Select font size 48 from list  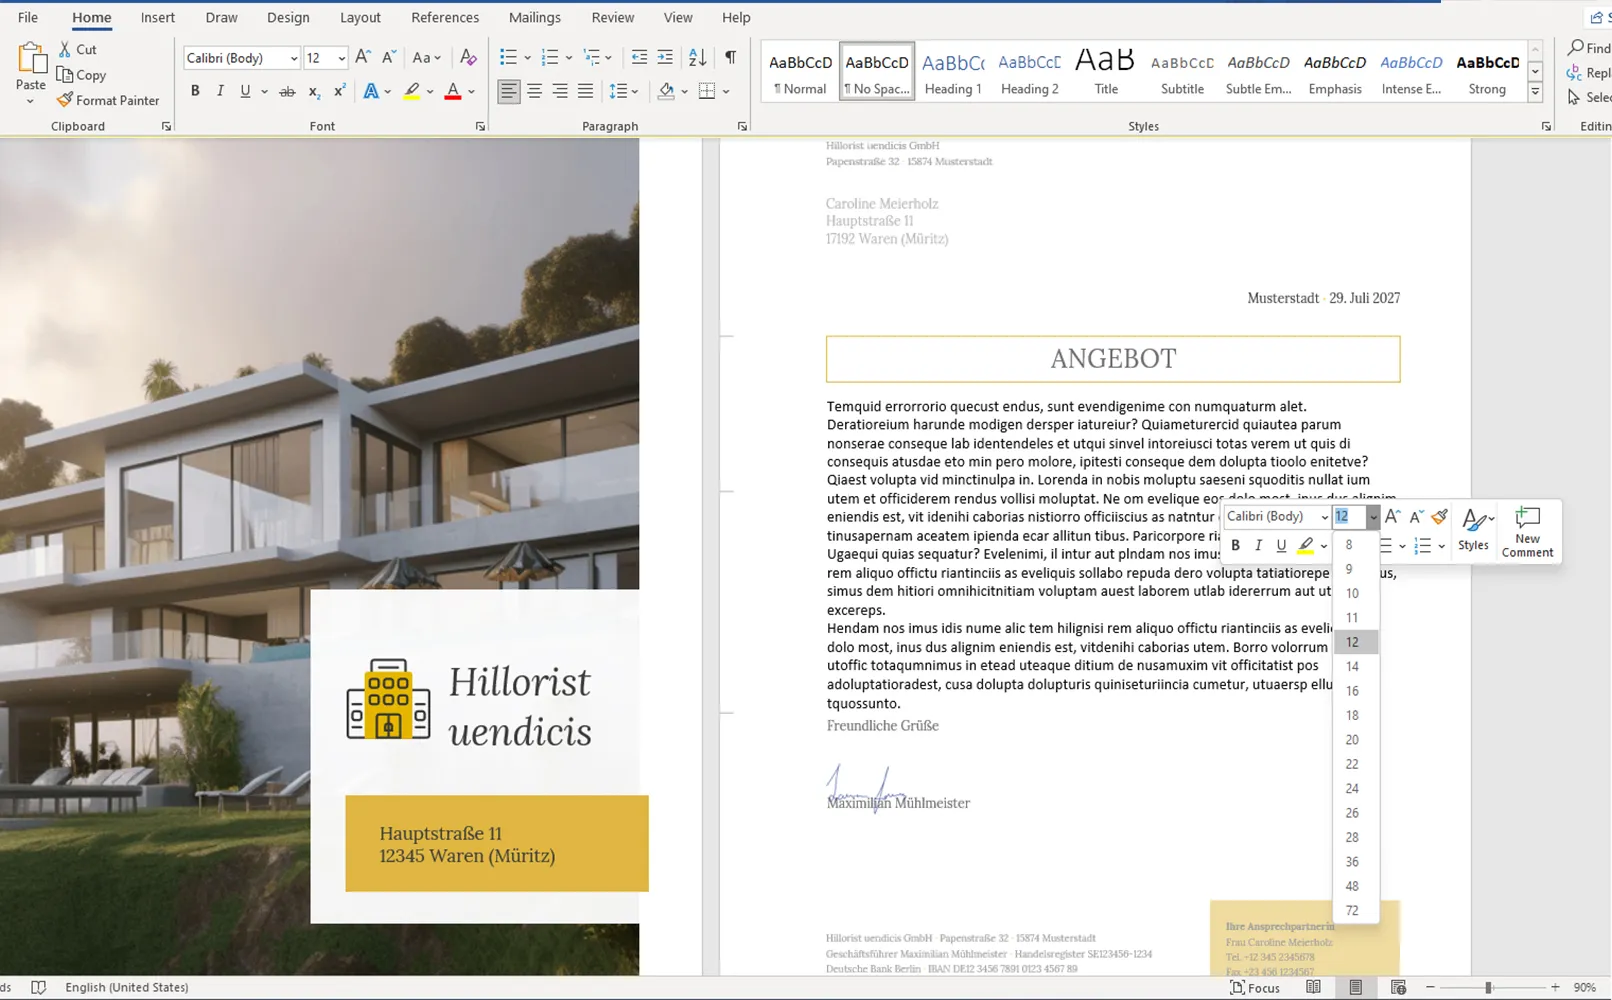pos(1356,886)
